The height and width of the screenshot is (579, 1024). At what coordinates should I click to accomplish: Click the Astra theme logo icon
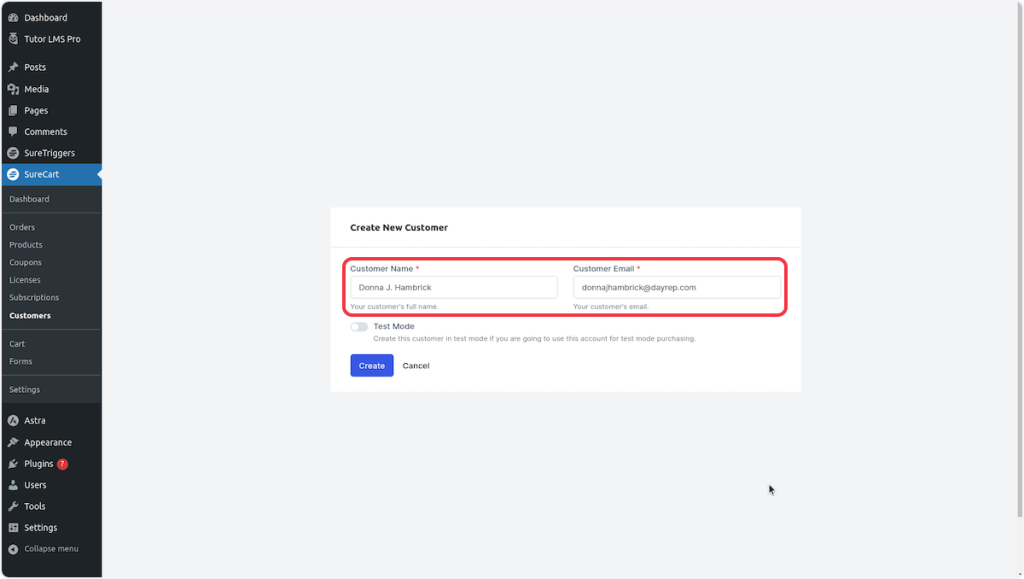(x=13, y=421)
